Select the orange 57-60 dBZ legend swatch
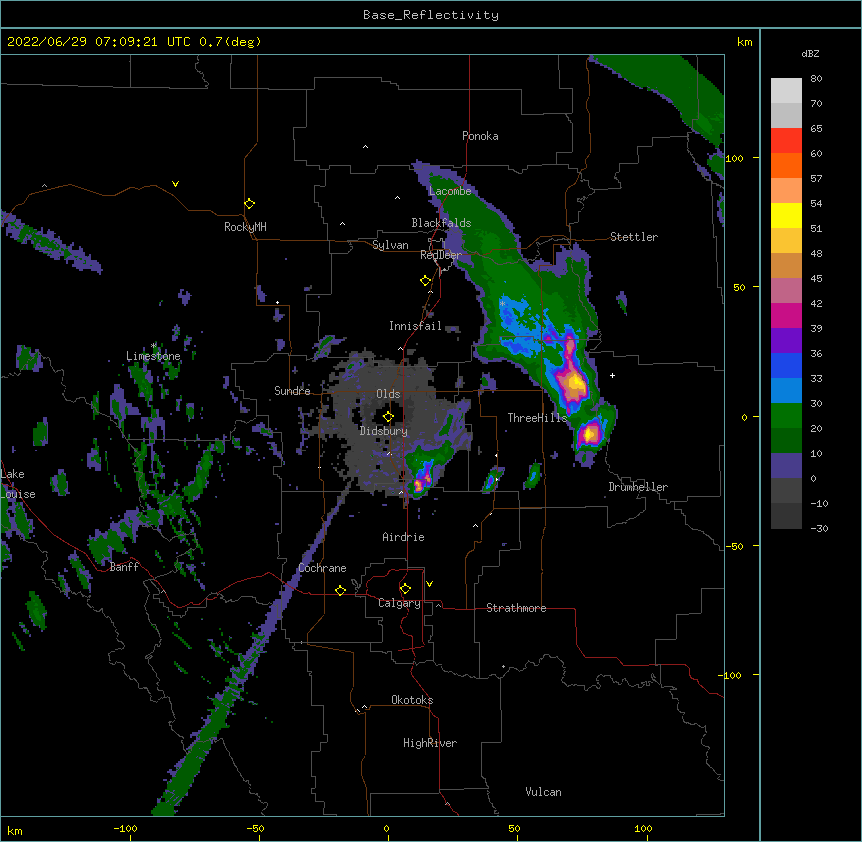862x842 pixels. [786, 165]
